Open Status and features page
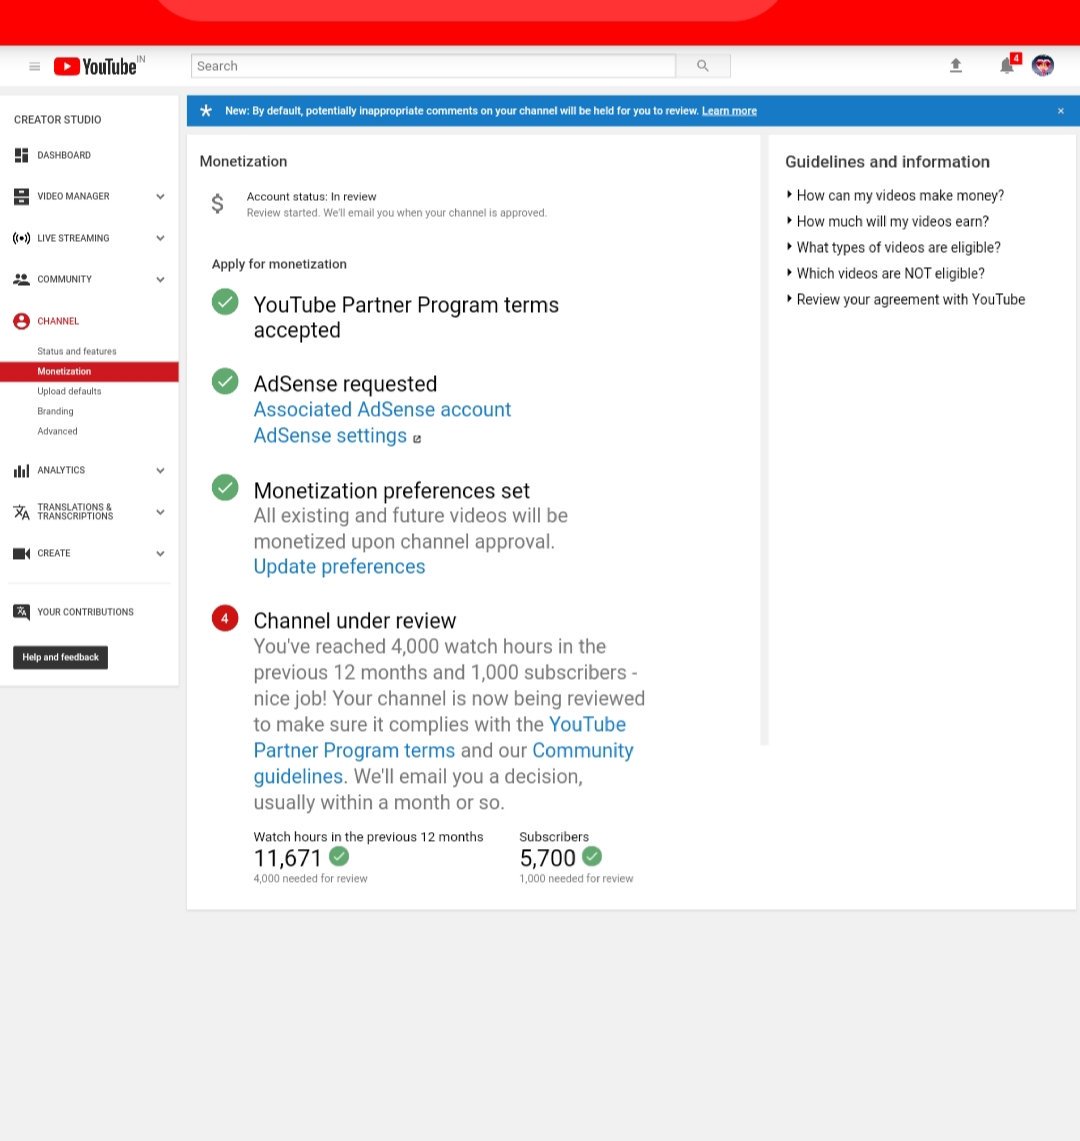The height and width of the screenshot is (1141, 1080). tap(76, 351)
